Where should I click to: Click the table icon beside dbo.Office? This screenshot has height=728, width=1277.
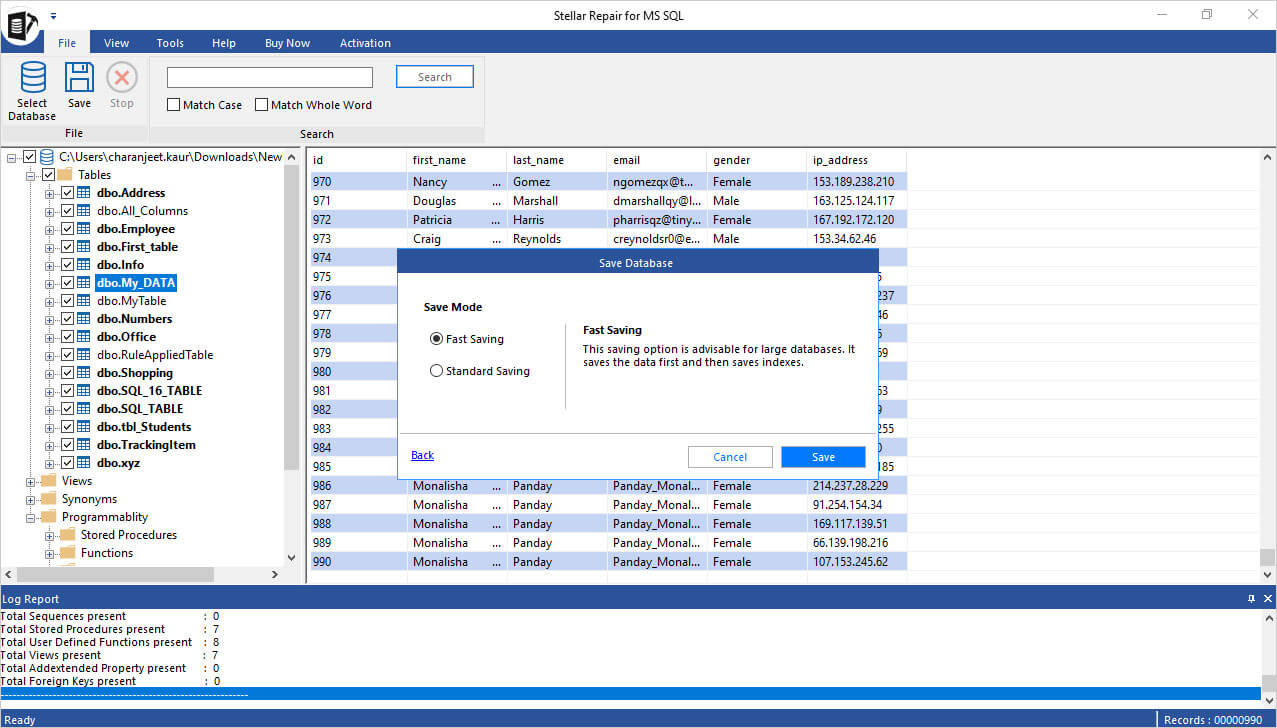[x=84, y=337]
